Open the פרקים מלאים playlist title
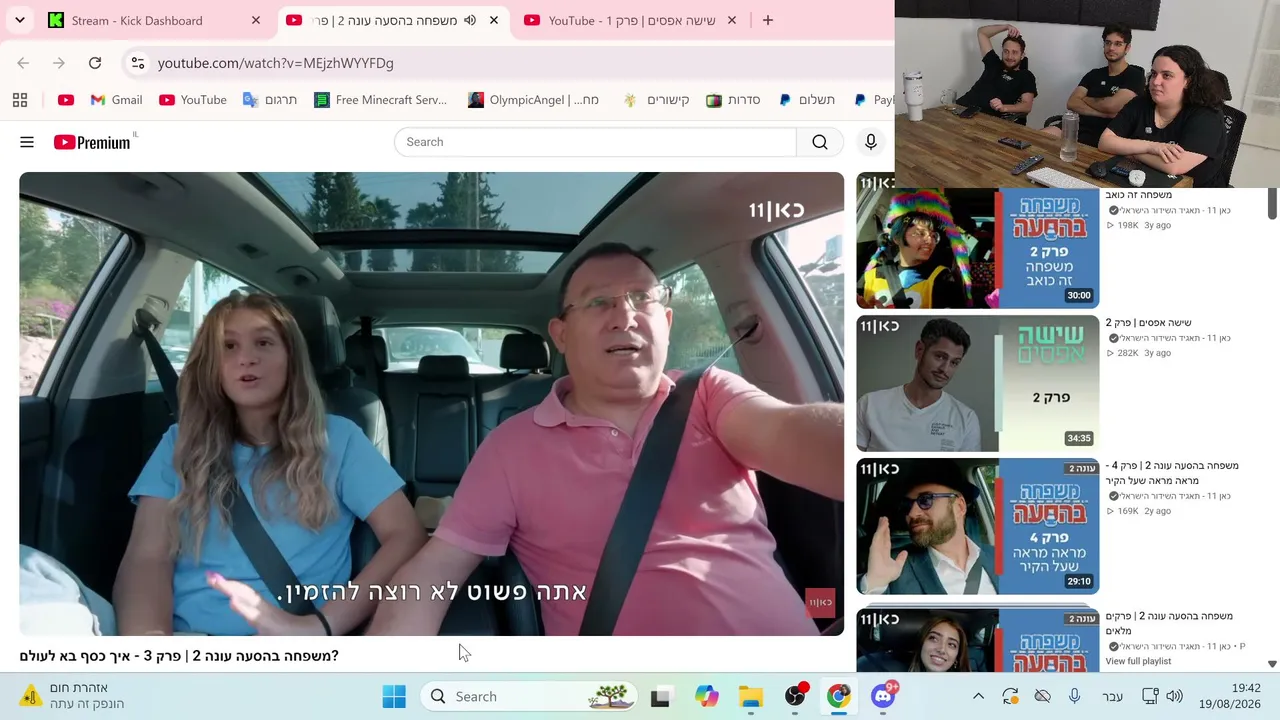Screen dimensions: 1280x720 [1169, 623]
